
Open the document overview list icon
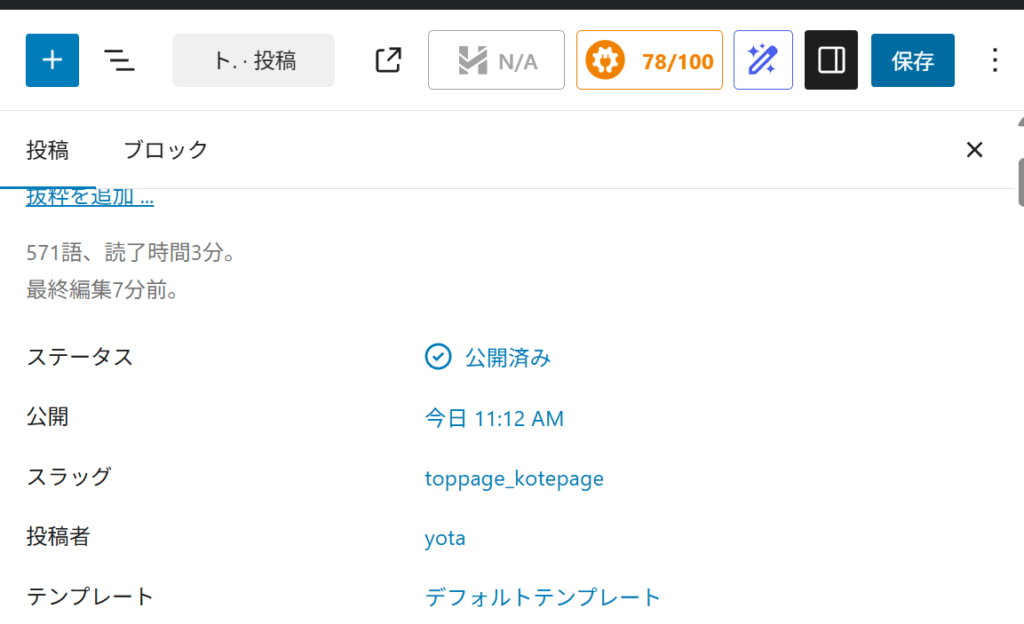coord(120,60)
